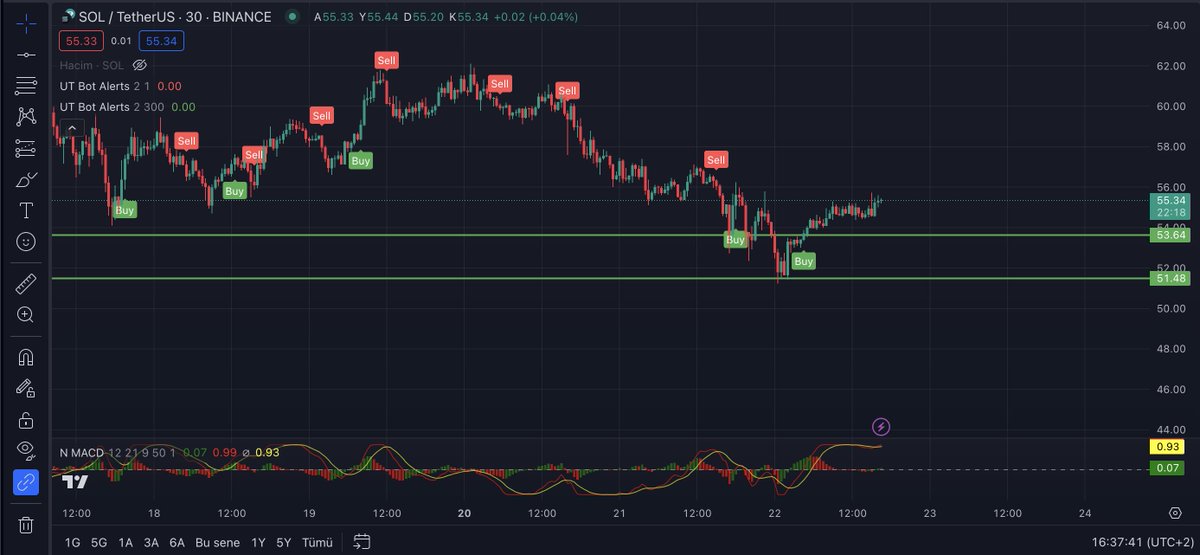Screen dimensions: 1200x555
Task: Set chart range to 5Y
Action: [284, 542]
